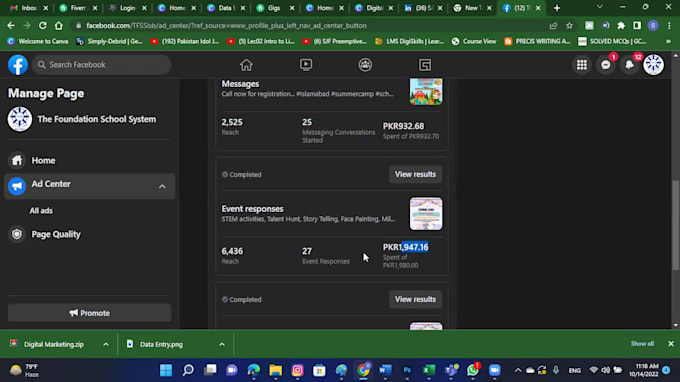Reload the page in Chrome
The height and width of the screenshot is (382, 680).
[x=42, y=26]
